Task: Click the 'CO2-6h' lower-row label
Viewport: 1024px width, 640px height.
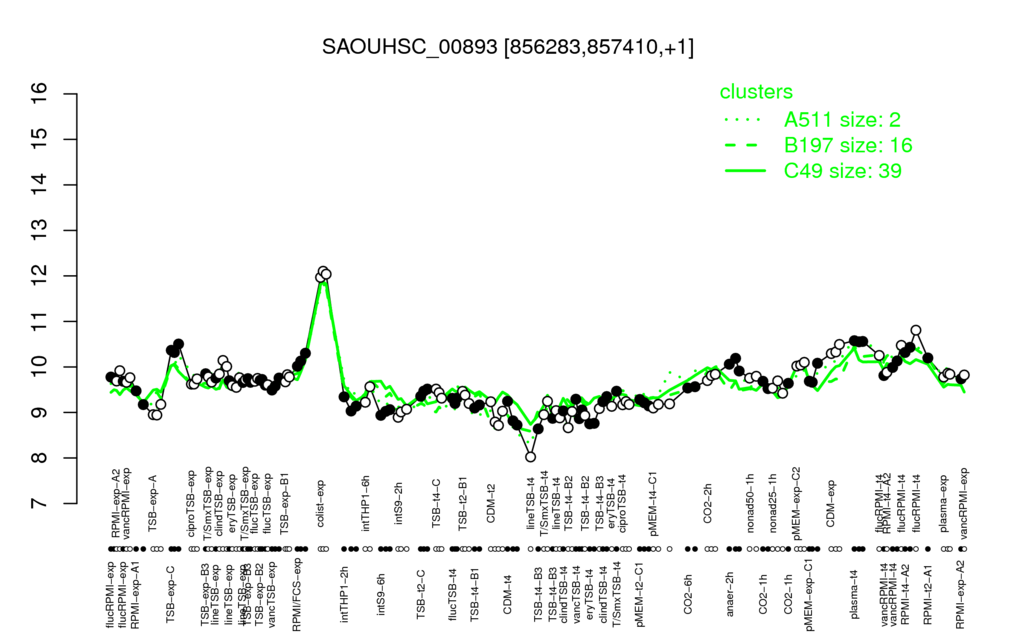Action: (687, 594)
